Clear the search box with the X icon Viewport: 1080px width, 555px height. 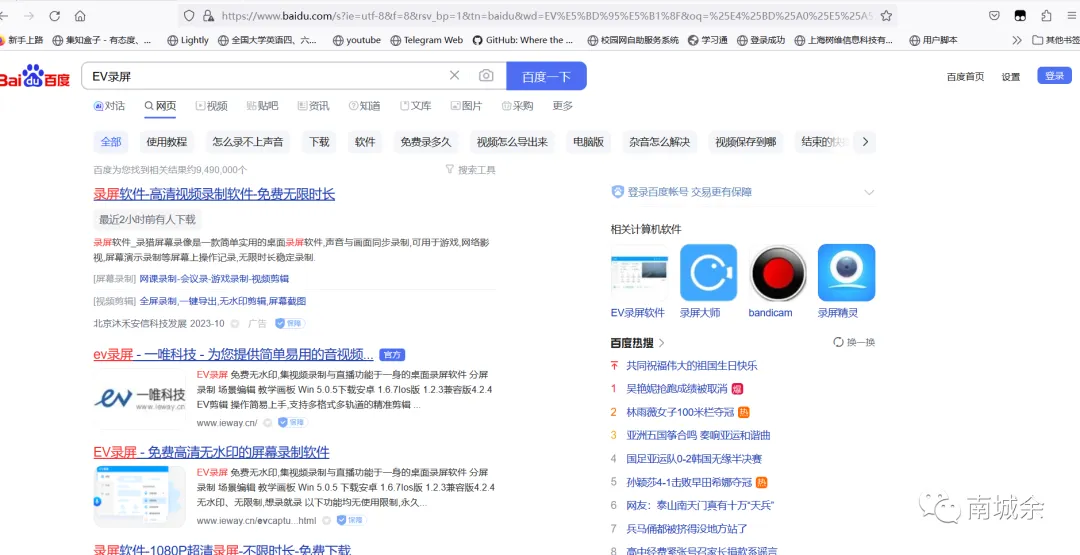tap(455, 76)
